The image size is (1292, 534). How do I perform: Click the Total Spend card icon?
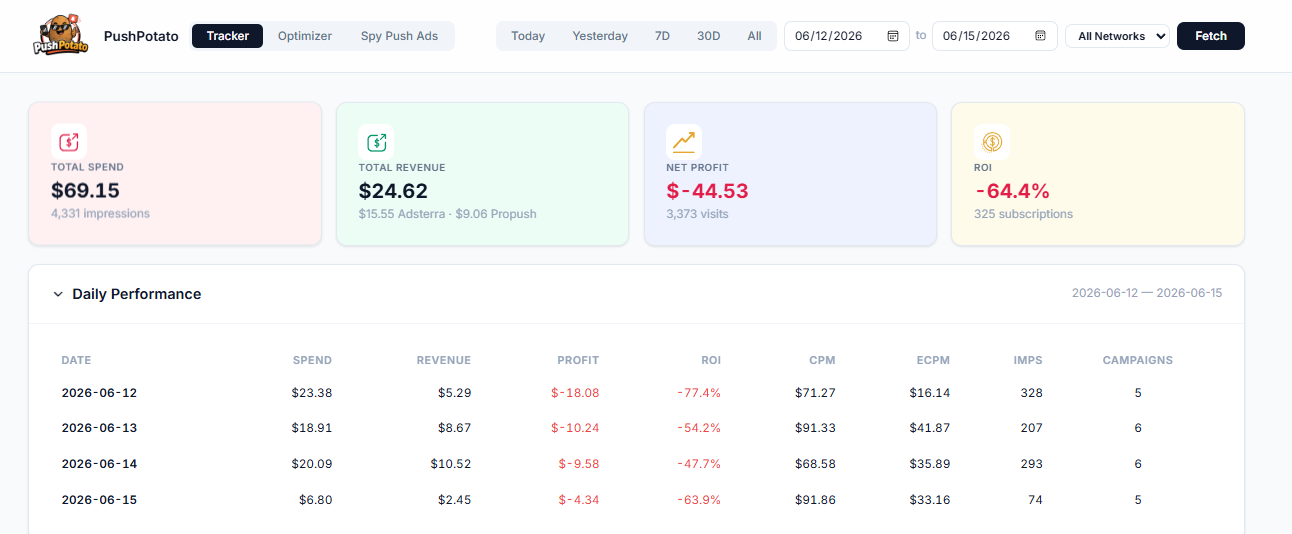click(x=69, y=142)
